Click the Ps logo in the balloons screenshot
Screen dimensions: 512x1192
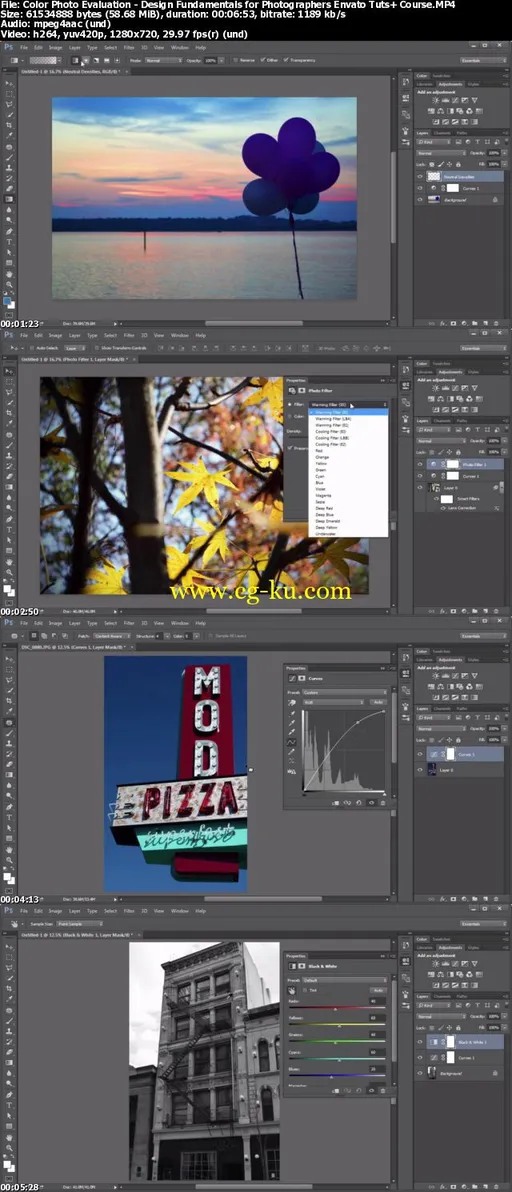(x=8, y=47)
